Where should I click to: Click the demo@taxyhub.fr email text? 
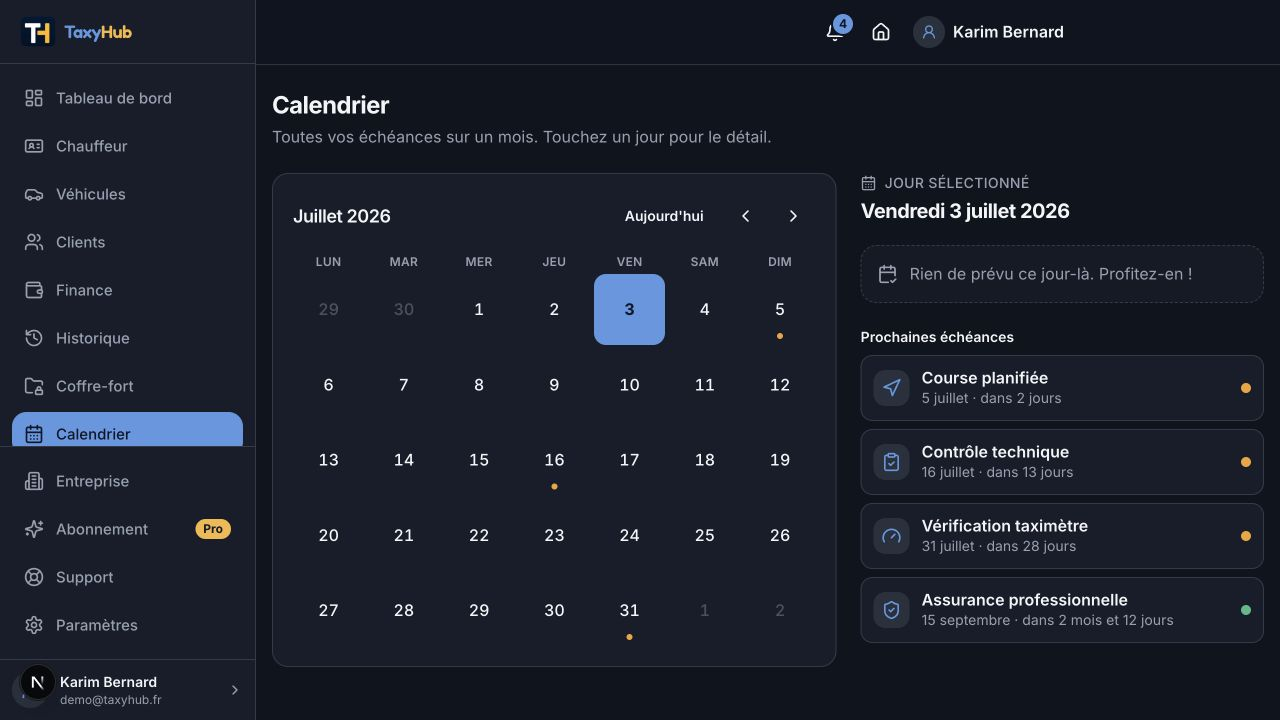pos(110,700)
